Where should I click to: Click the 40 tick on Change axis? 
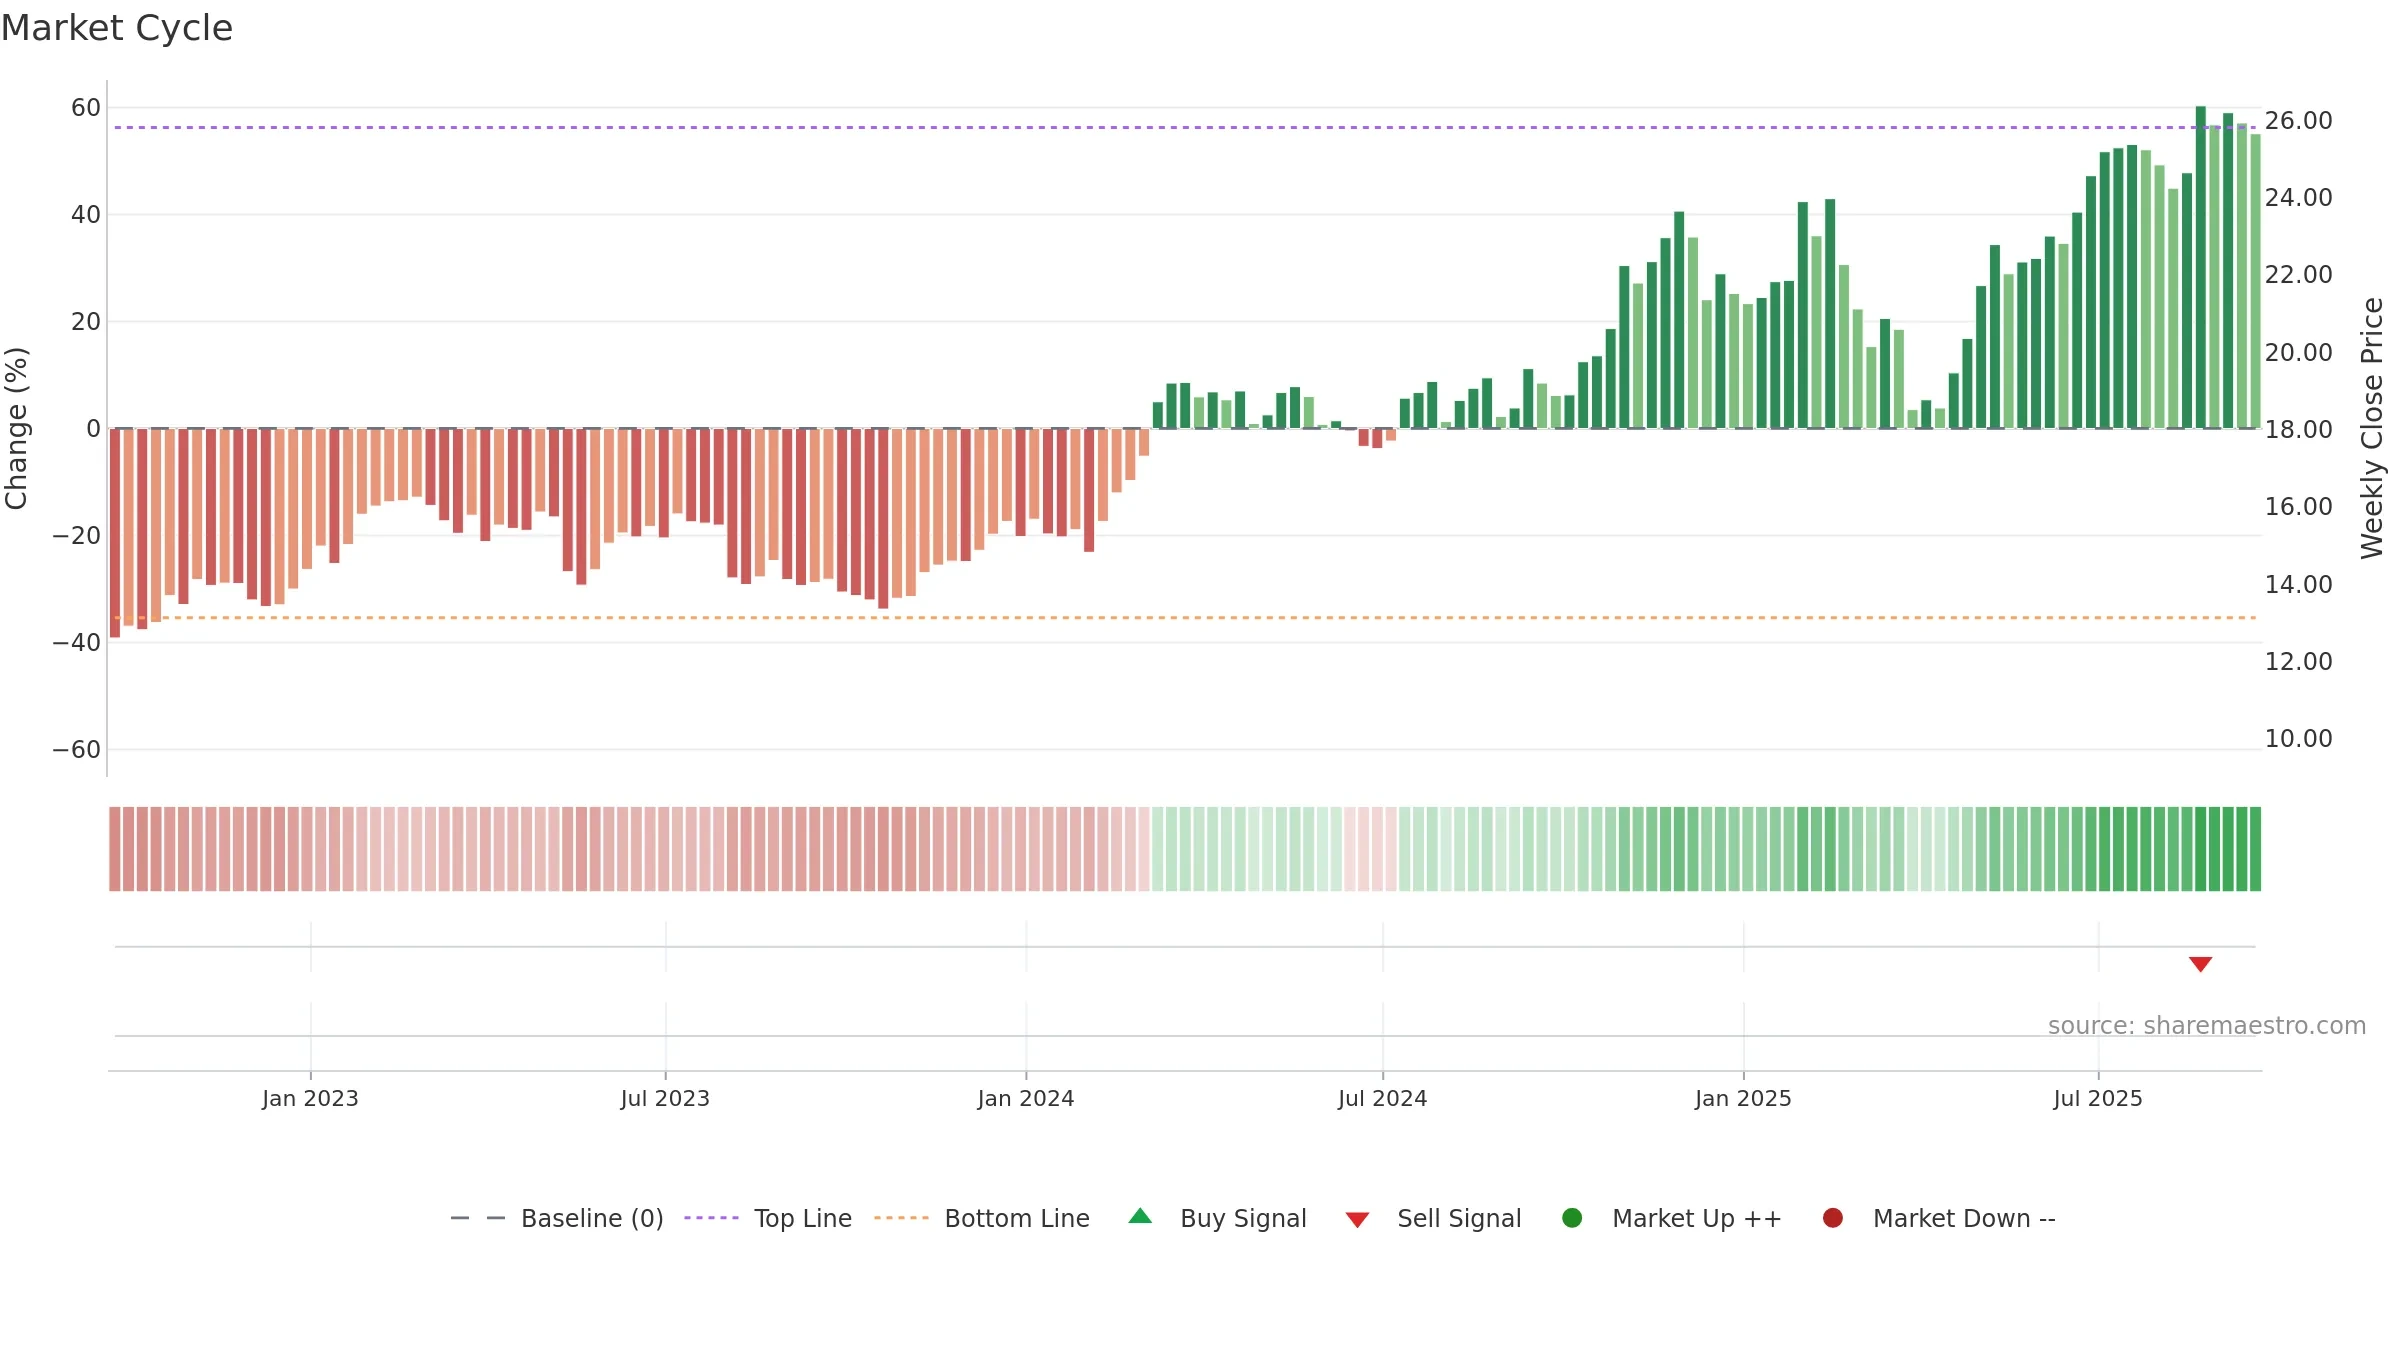[x=86, y=215]
